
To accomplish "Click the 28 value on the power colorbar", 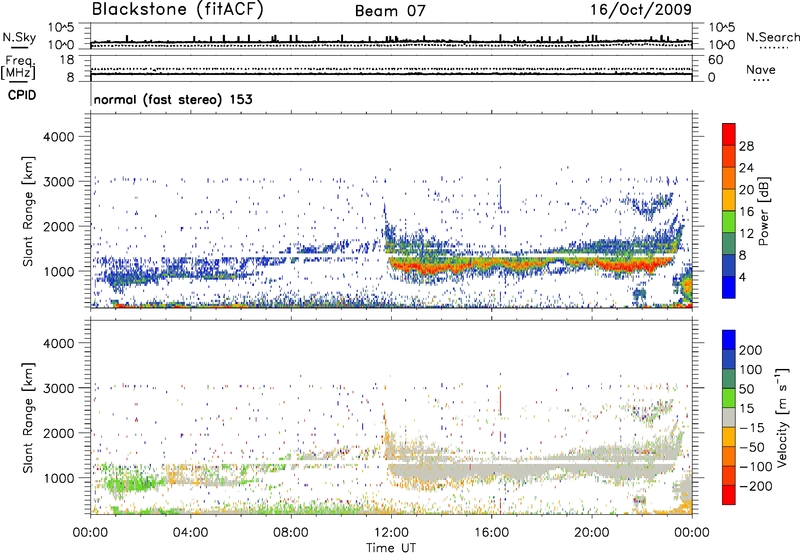I will (746, 146).
